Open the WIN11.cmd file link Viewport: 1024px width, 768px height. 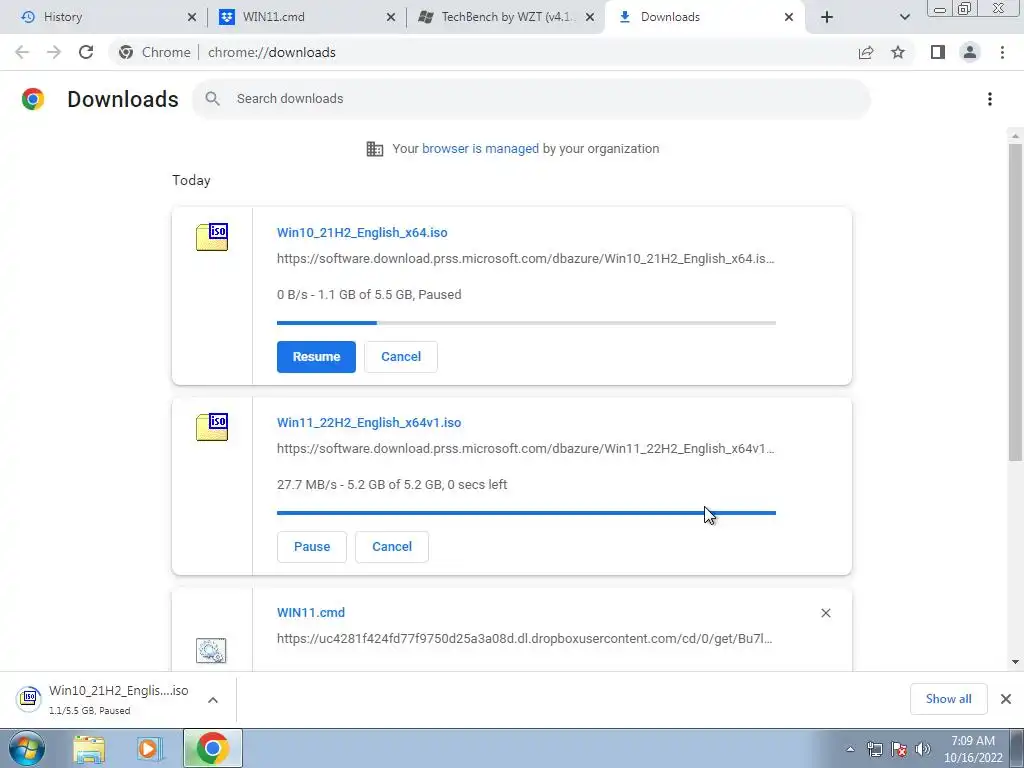tap(311, 613)
